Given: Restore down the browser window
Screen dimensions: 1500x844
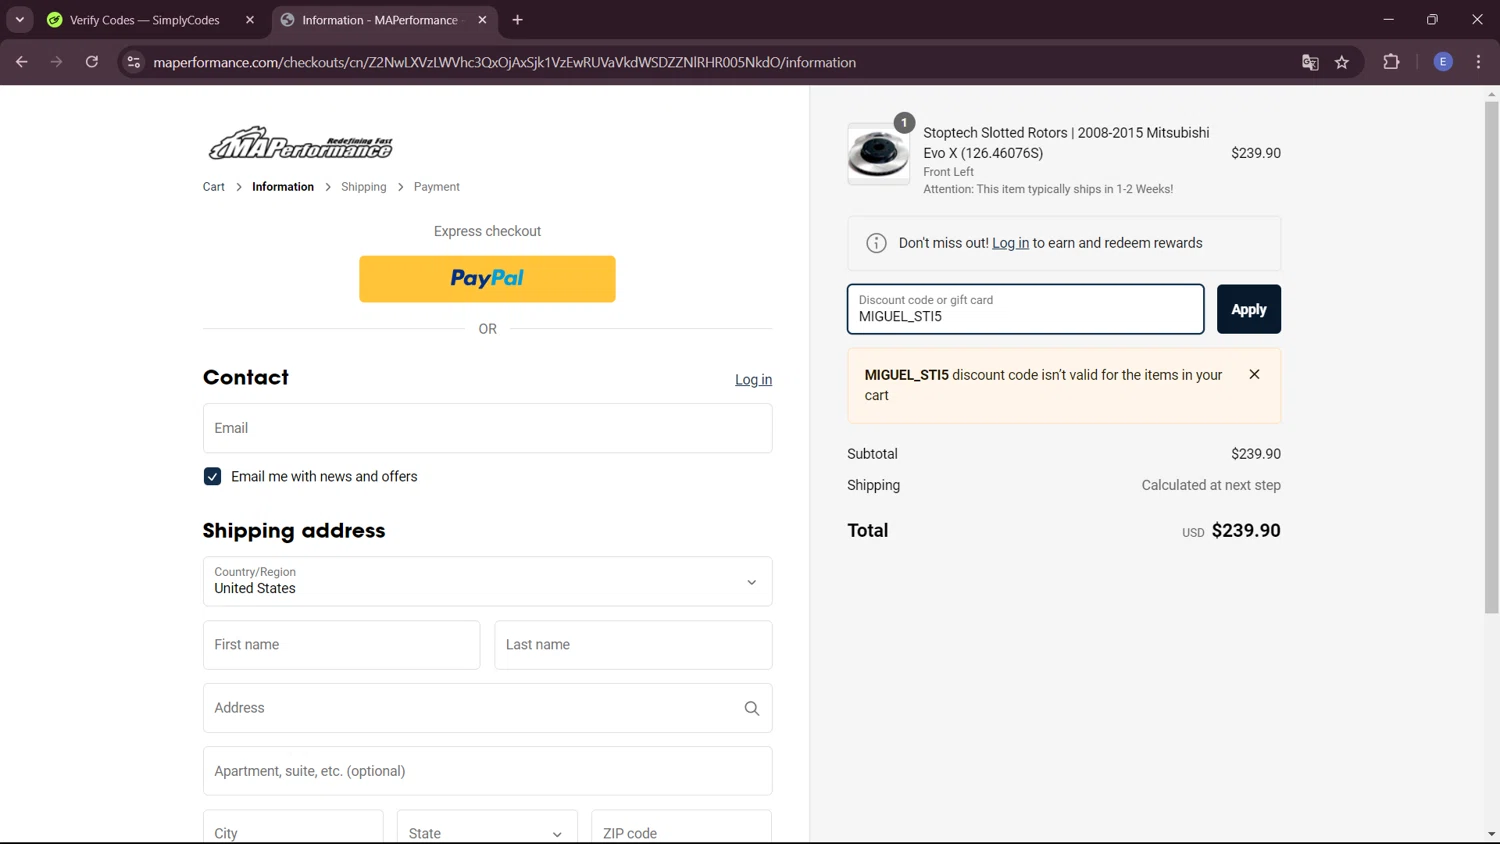Looking at the screenshot, I should click(x=1432, y=20).
